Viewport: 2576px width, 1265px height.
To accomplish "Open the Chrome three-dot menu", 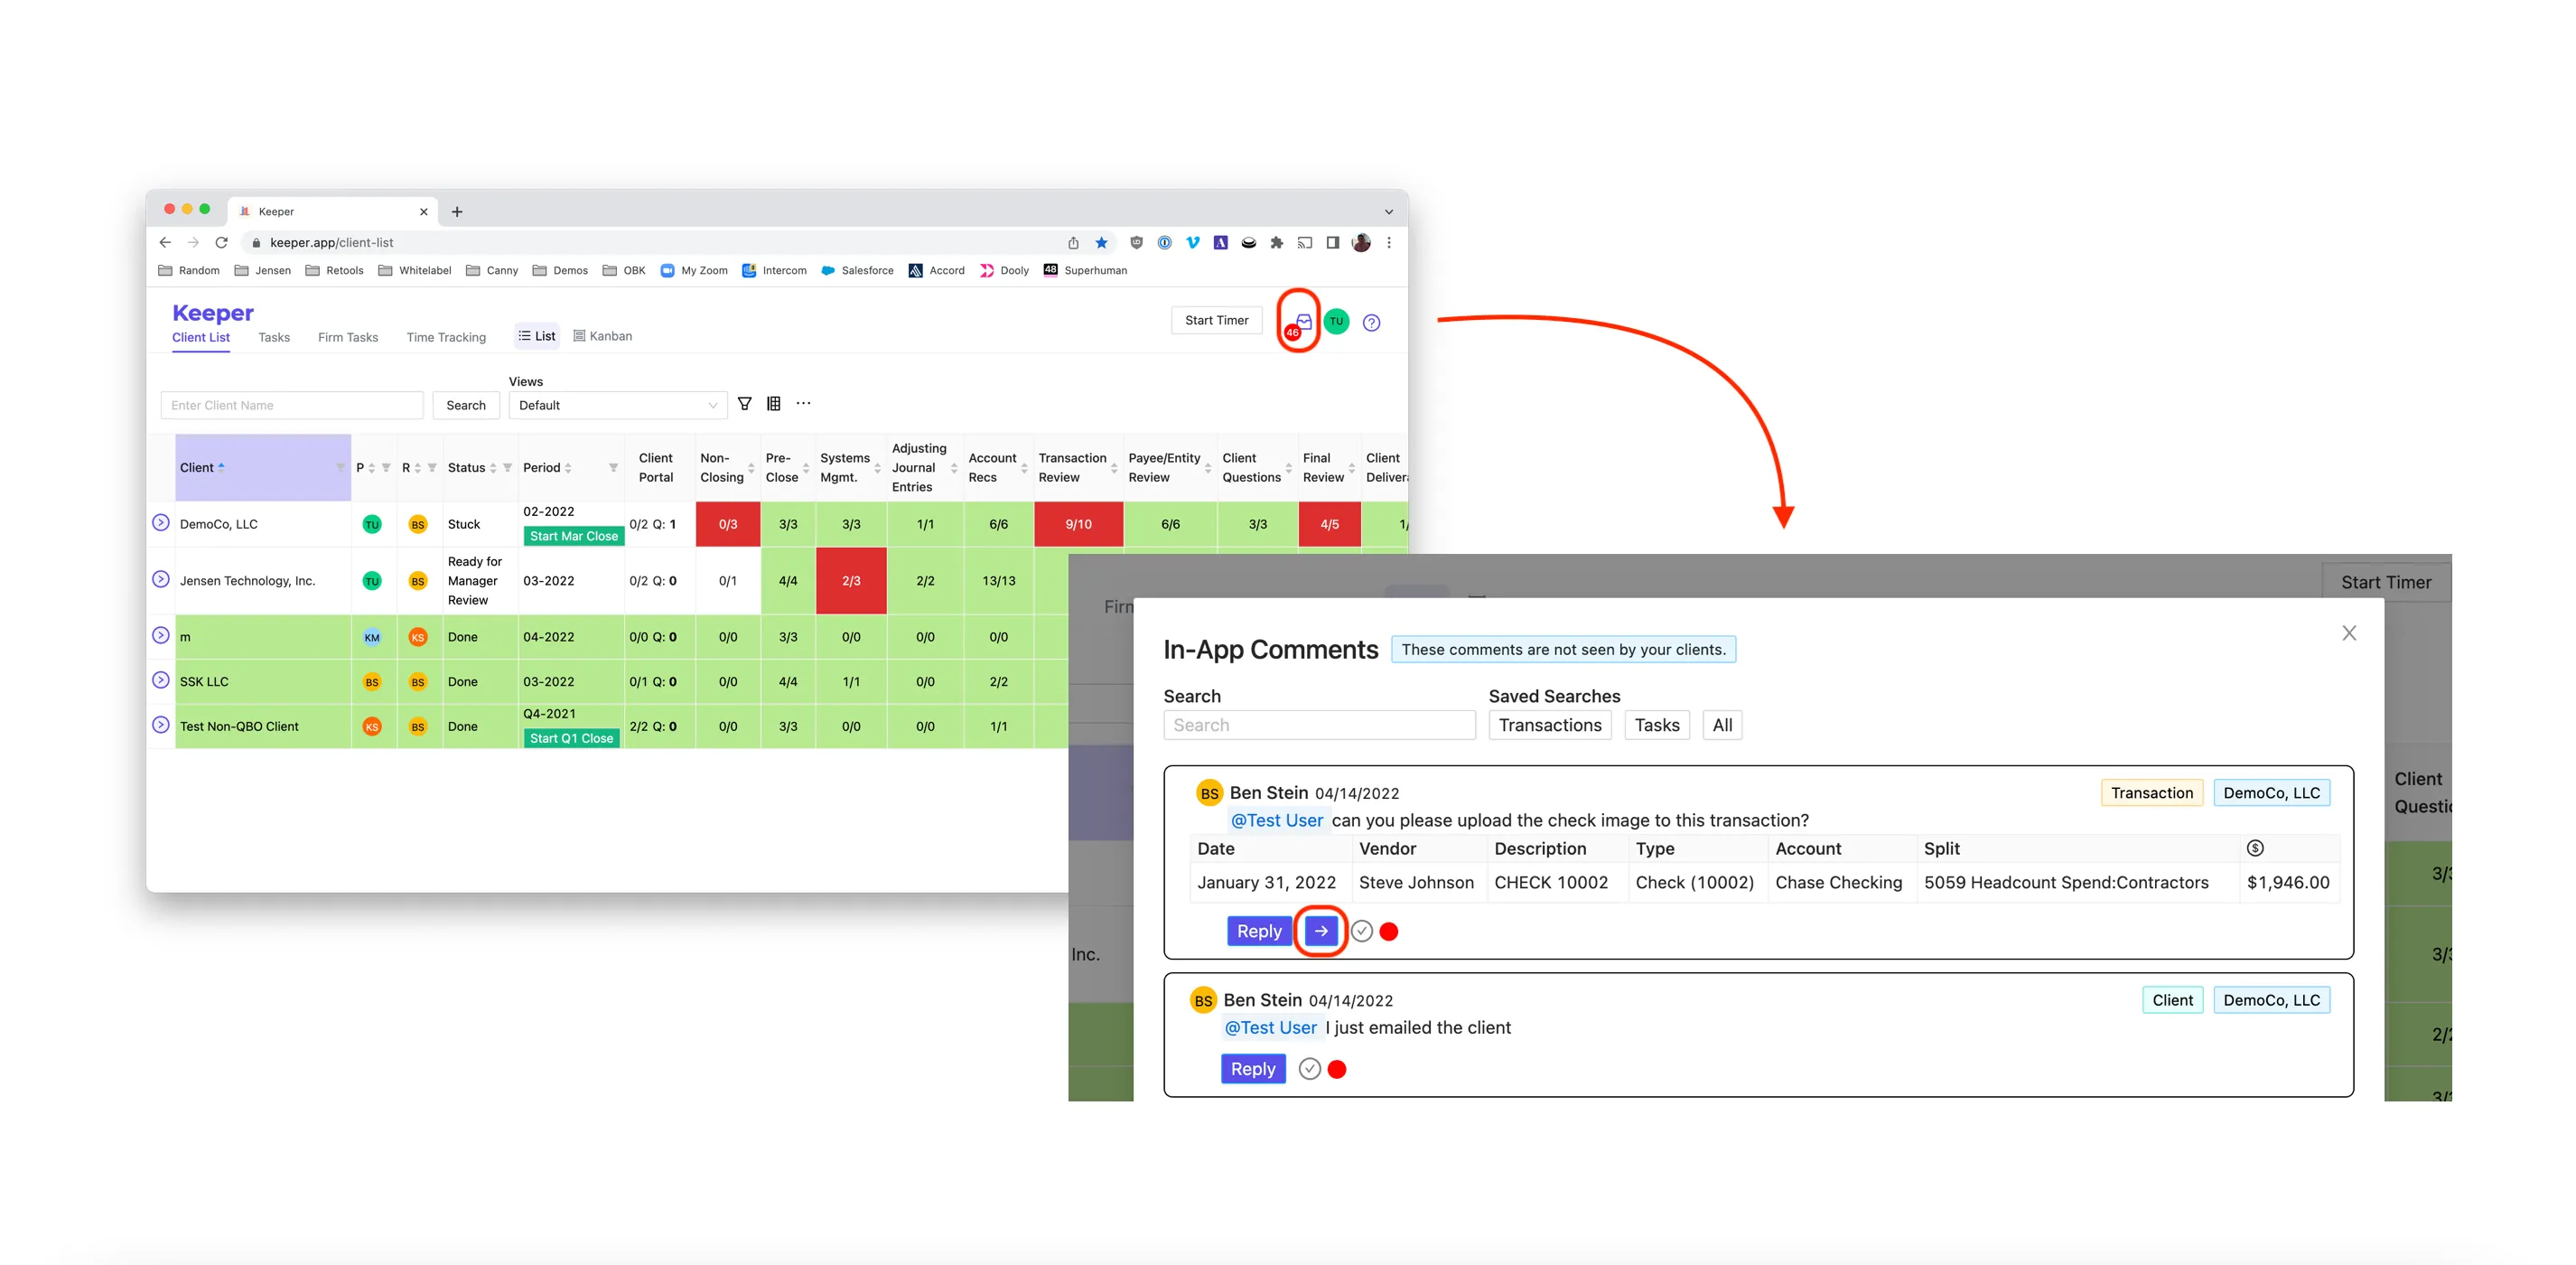I will click(x=1389, y=242).
